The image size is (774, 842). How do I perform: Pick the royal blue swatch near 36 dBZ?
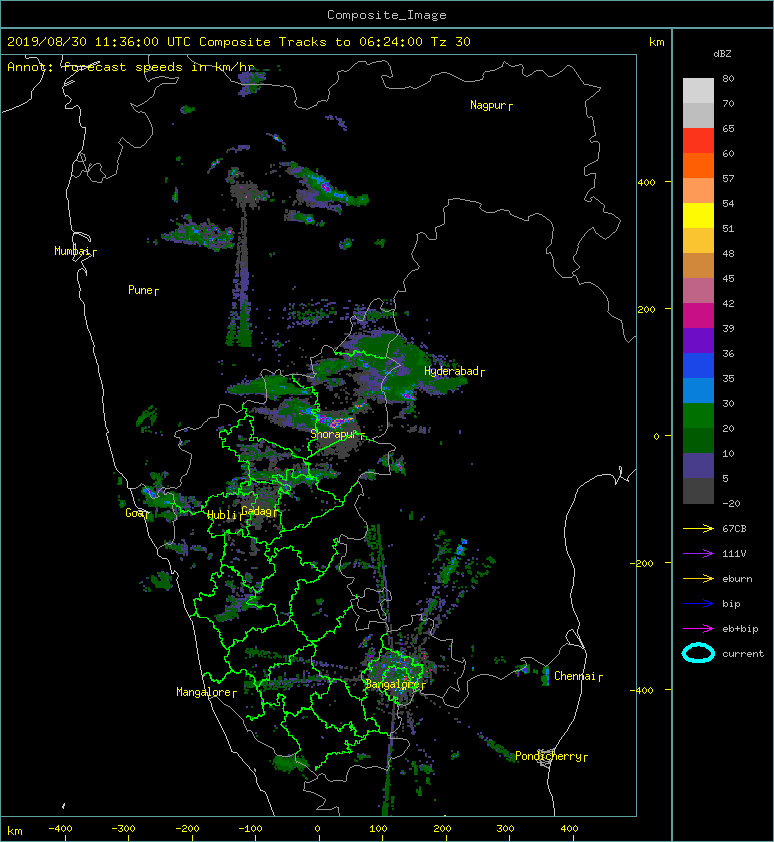pyautogui.click(x=698, y=366)
